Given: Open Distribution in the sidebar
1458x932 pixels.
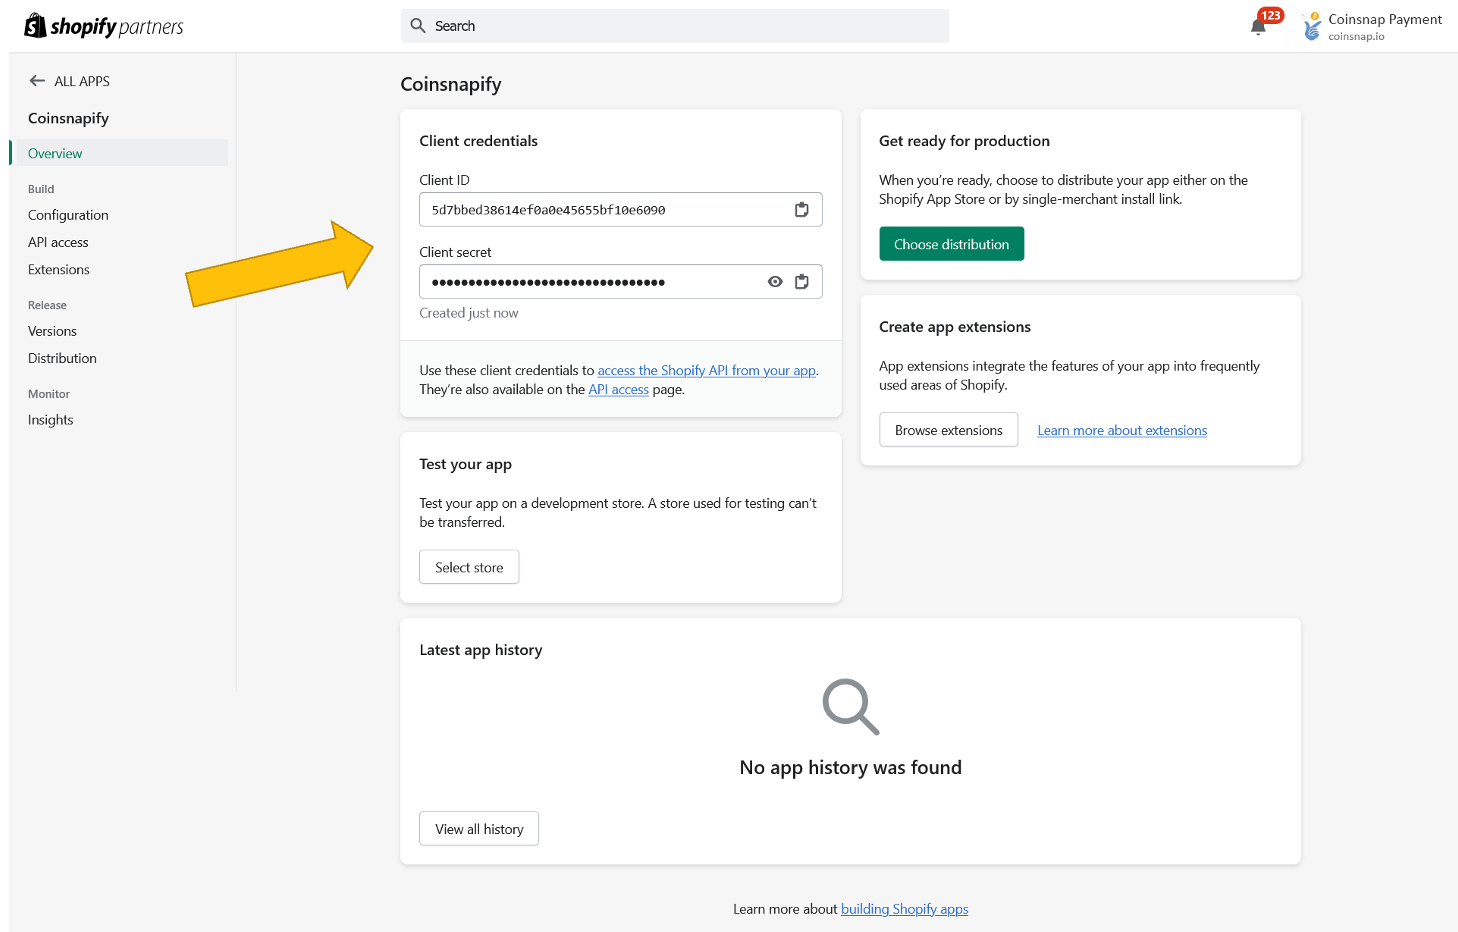Looking at the screenshot, I should (x=62, y=358).
